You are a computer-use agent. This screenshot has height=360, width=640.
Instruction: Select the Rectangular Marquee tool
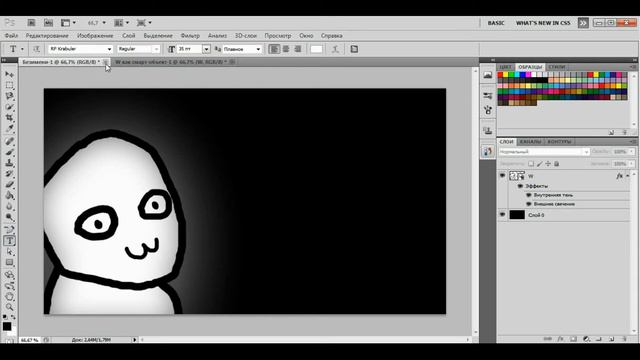click(9, 85)
